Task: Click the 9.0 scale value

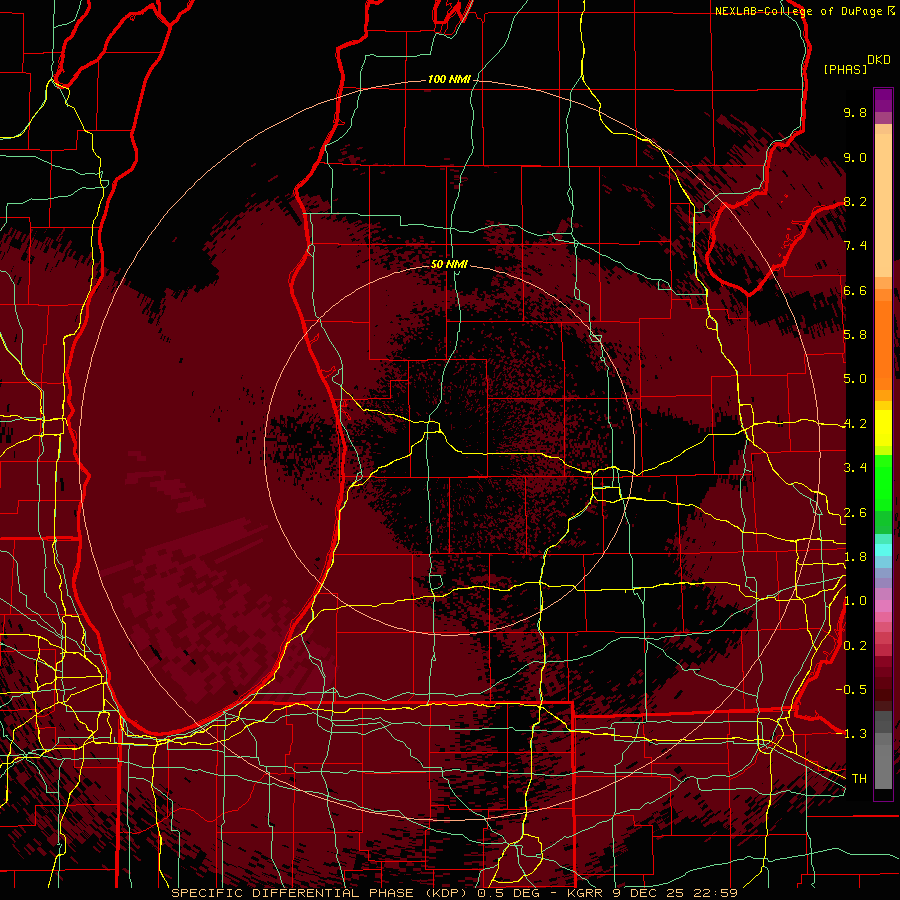Action: (855, 157)
